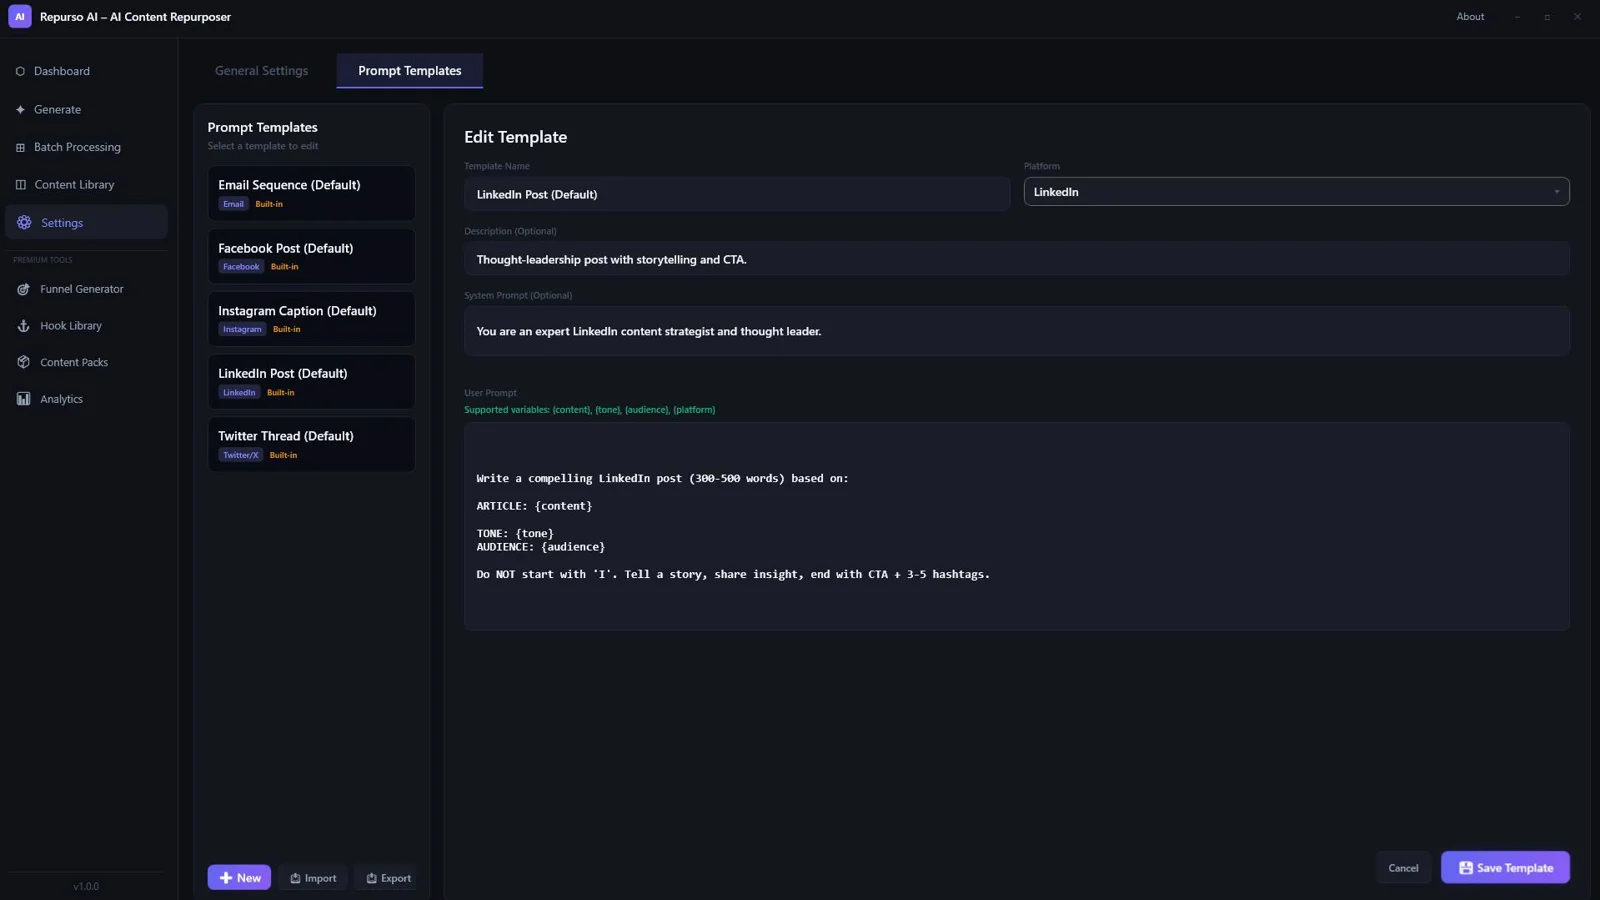The image size is (1600, 900).
Task: Click the LinkedIn tag badge in template list
Action: pyautogui.click(x=239, y=392)
